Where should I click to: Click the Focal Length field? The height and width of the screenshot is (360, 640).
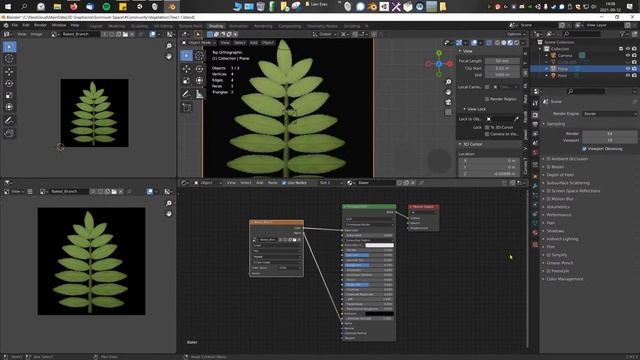pyautogui.click(x=502, y=61)
